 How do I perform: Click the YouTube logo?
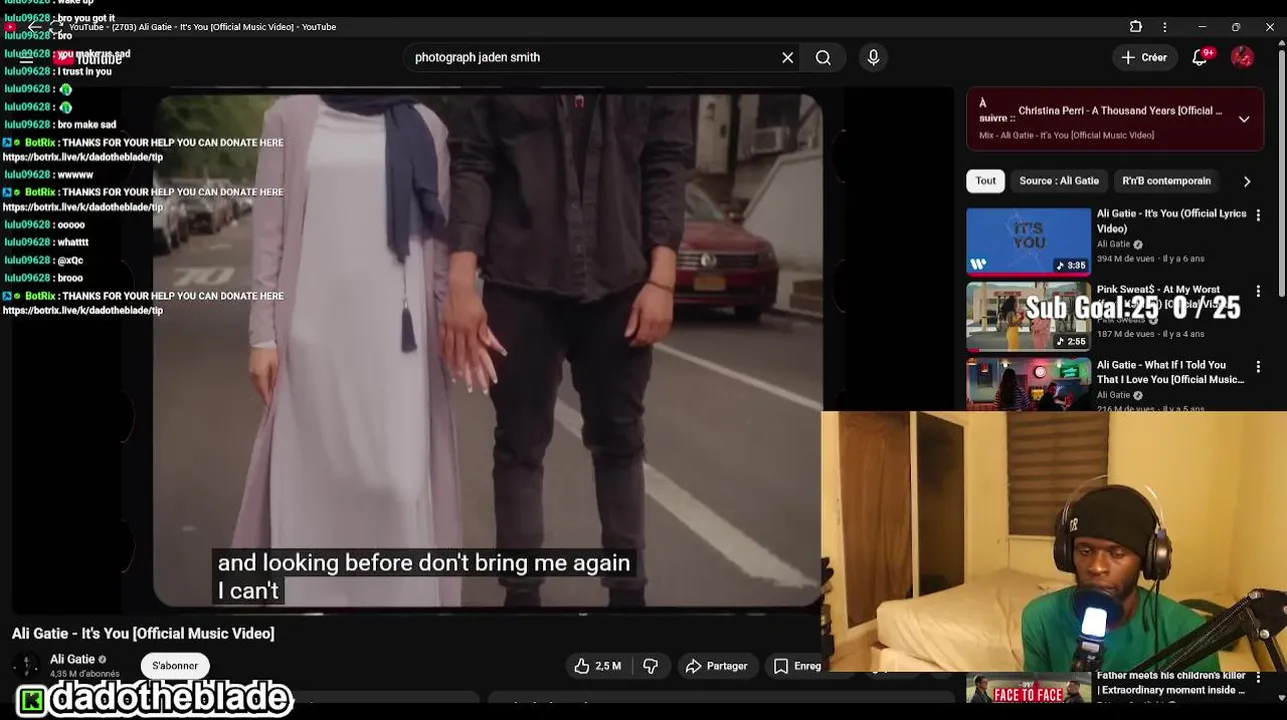click(x=88, y=58)
